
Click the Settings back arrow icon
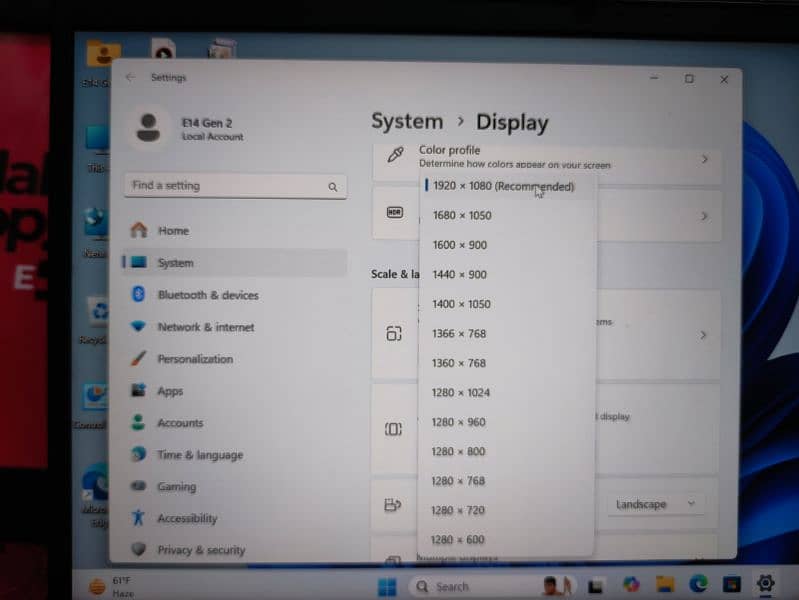click(x=130, y=78)
